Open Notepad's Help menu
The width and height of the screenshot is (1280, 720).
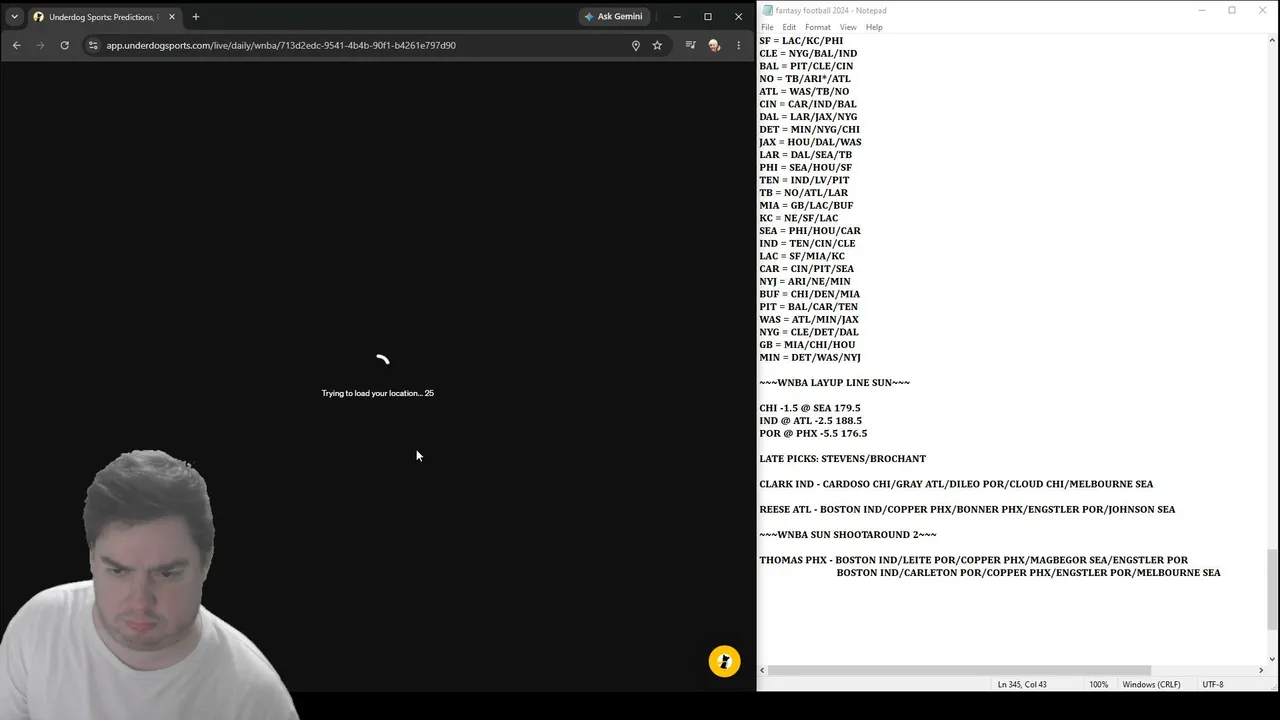[x=874, y=27]
